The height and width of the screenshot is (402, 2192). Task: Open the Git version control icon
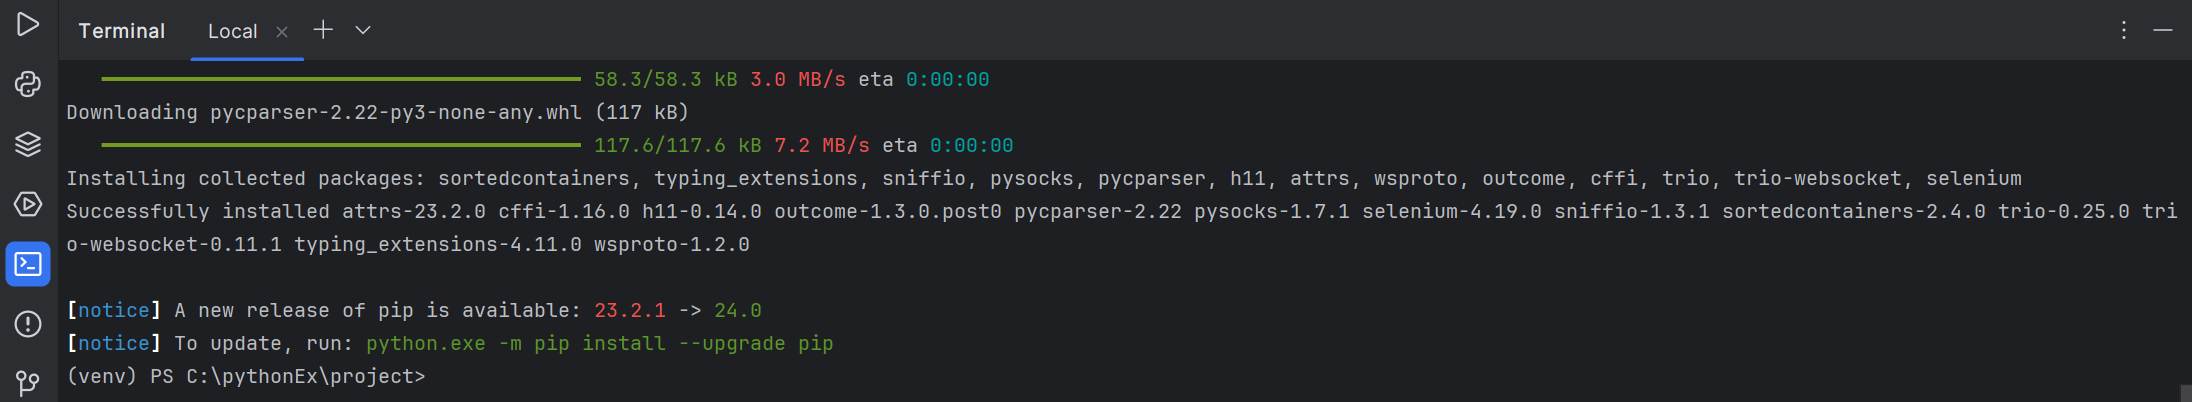click(28, 383)
